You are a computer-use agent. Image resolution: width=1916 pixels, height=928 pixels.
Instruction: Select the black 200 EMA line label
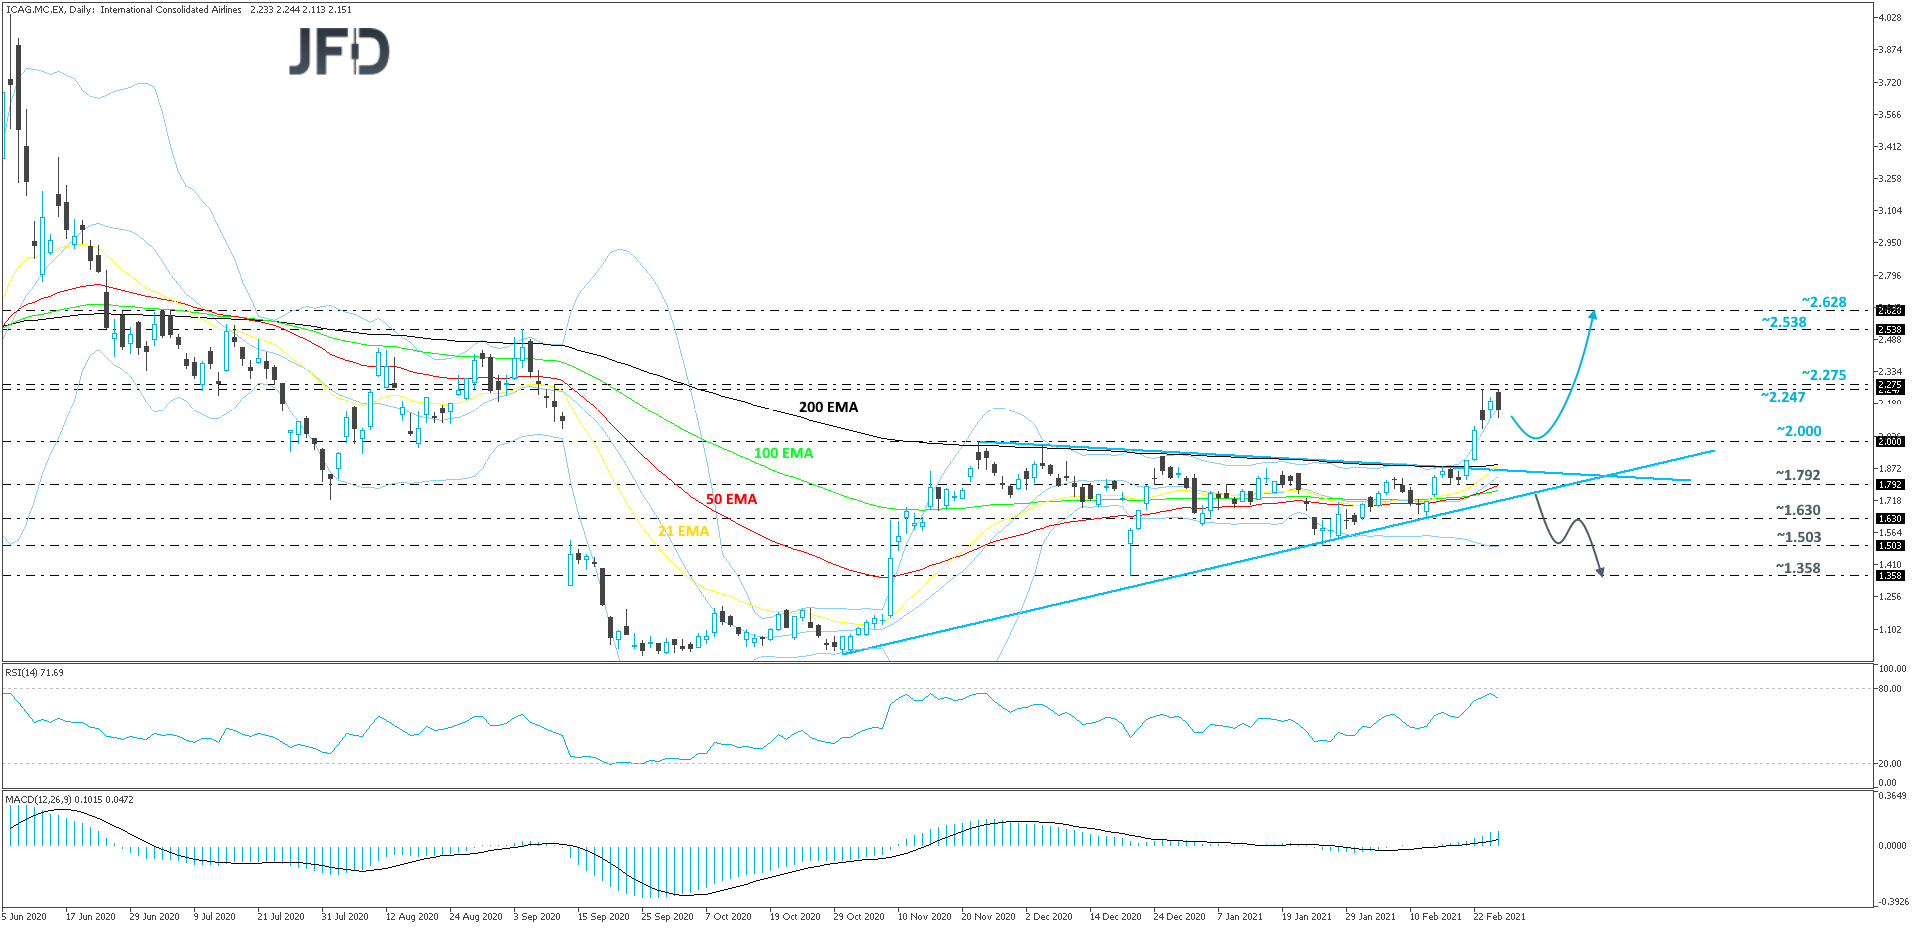pyautogui.click(x=827, y=407)
